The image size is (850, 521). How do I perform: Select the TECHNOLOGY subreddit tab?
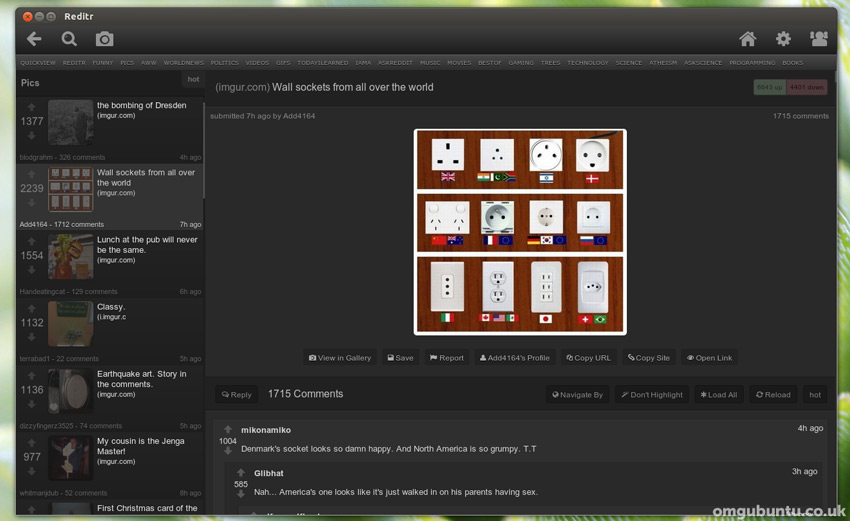coord(587,63)
